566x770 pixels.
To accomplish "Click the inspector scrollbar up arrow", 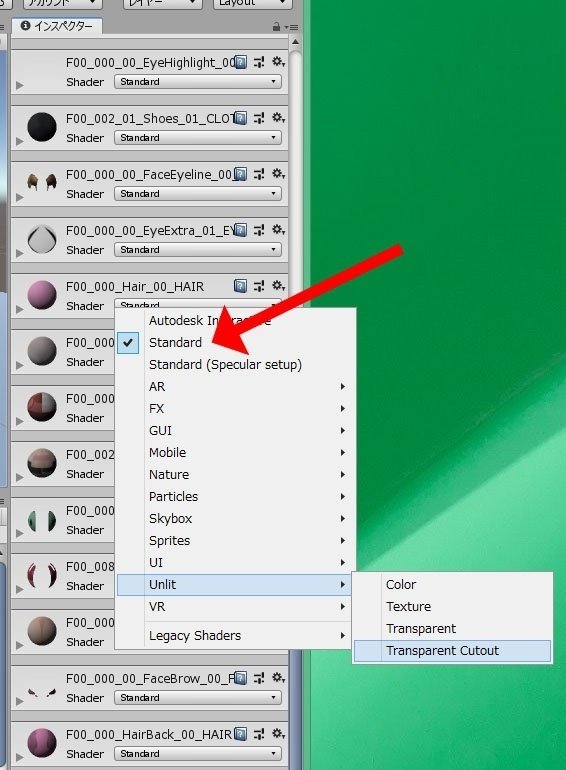I will [x=295, y=43].
